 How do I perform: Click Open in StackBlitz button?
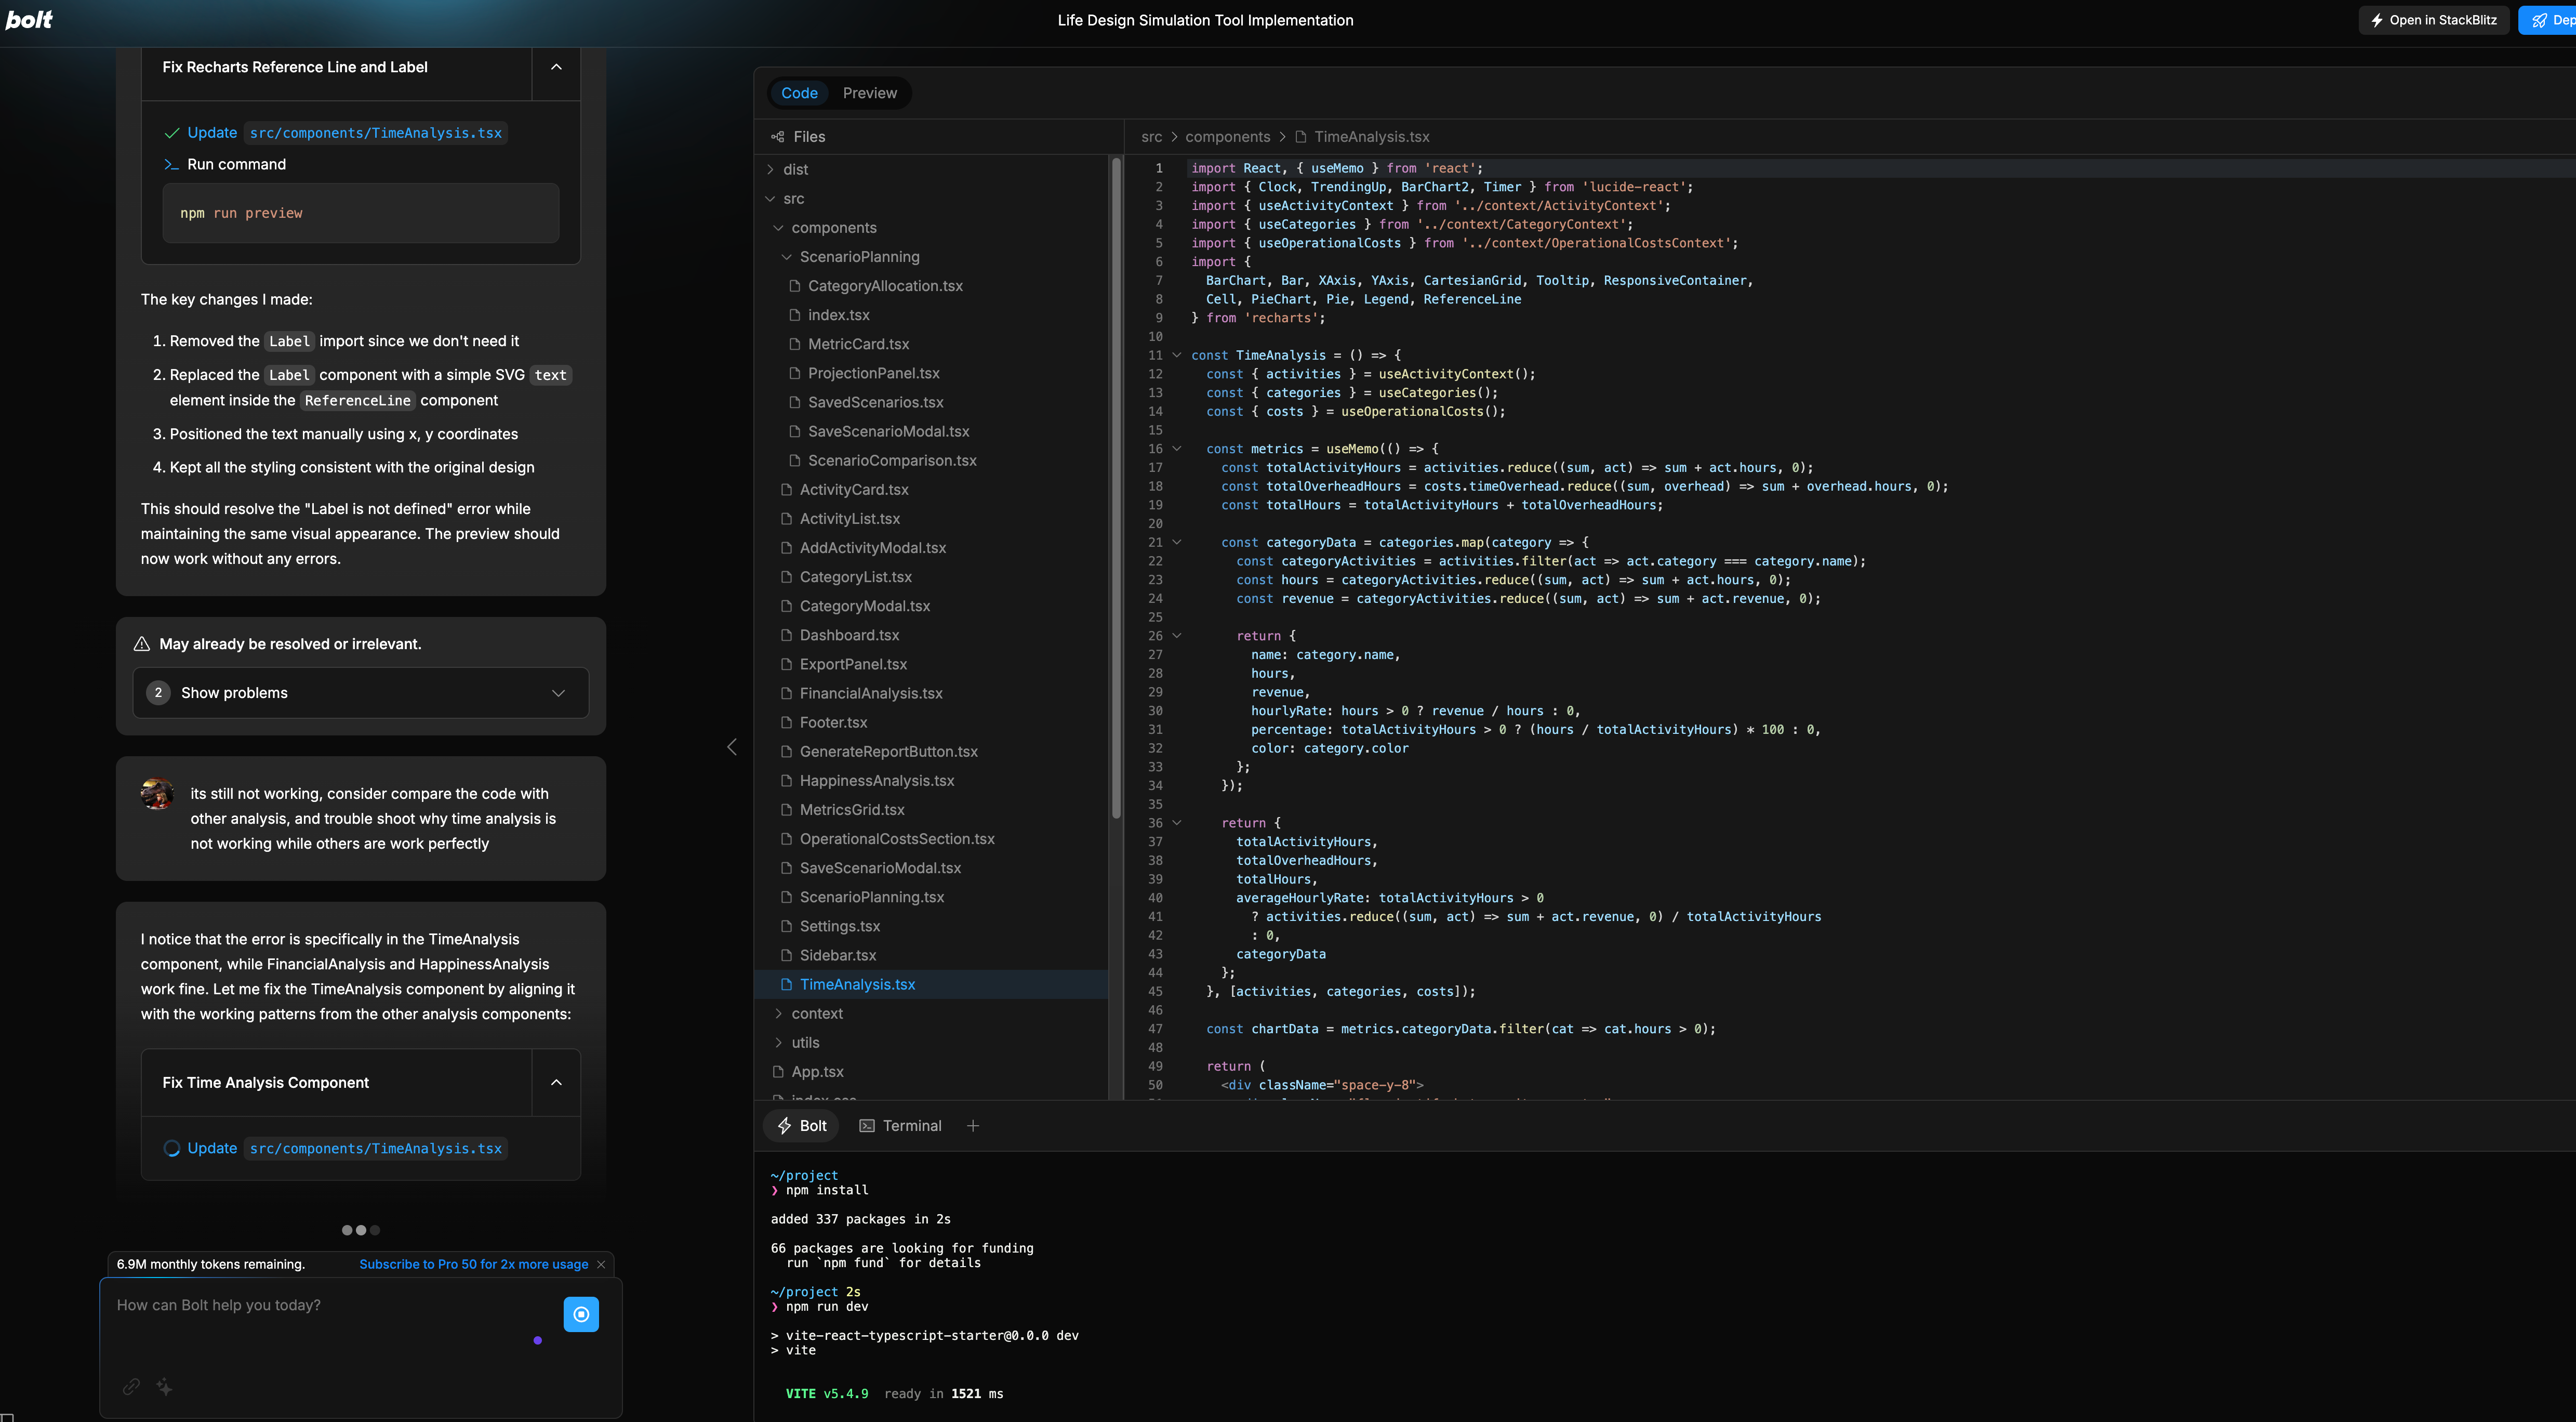click(2433, 20)
